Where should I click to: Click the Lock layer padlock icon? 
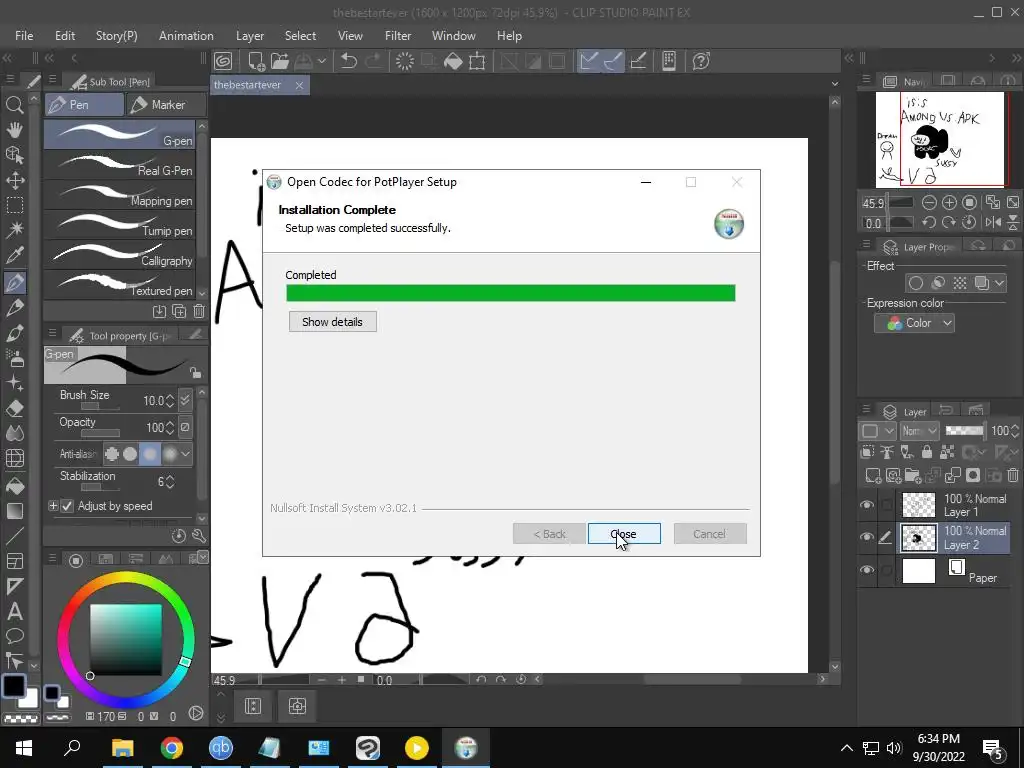[927, 451]
